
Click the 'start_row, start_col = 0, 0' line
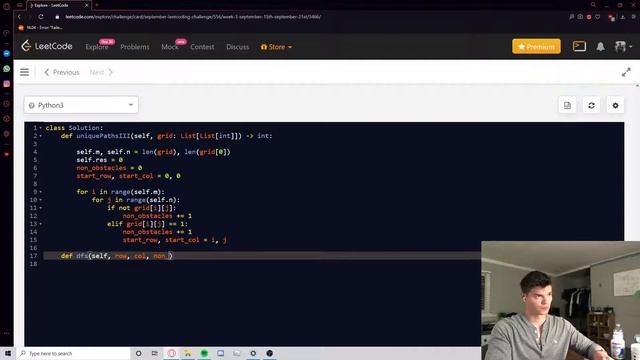[128, 176]
